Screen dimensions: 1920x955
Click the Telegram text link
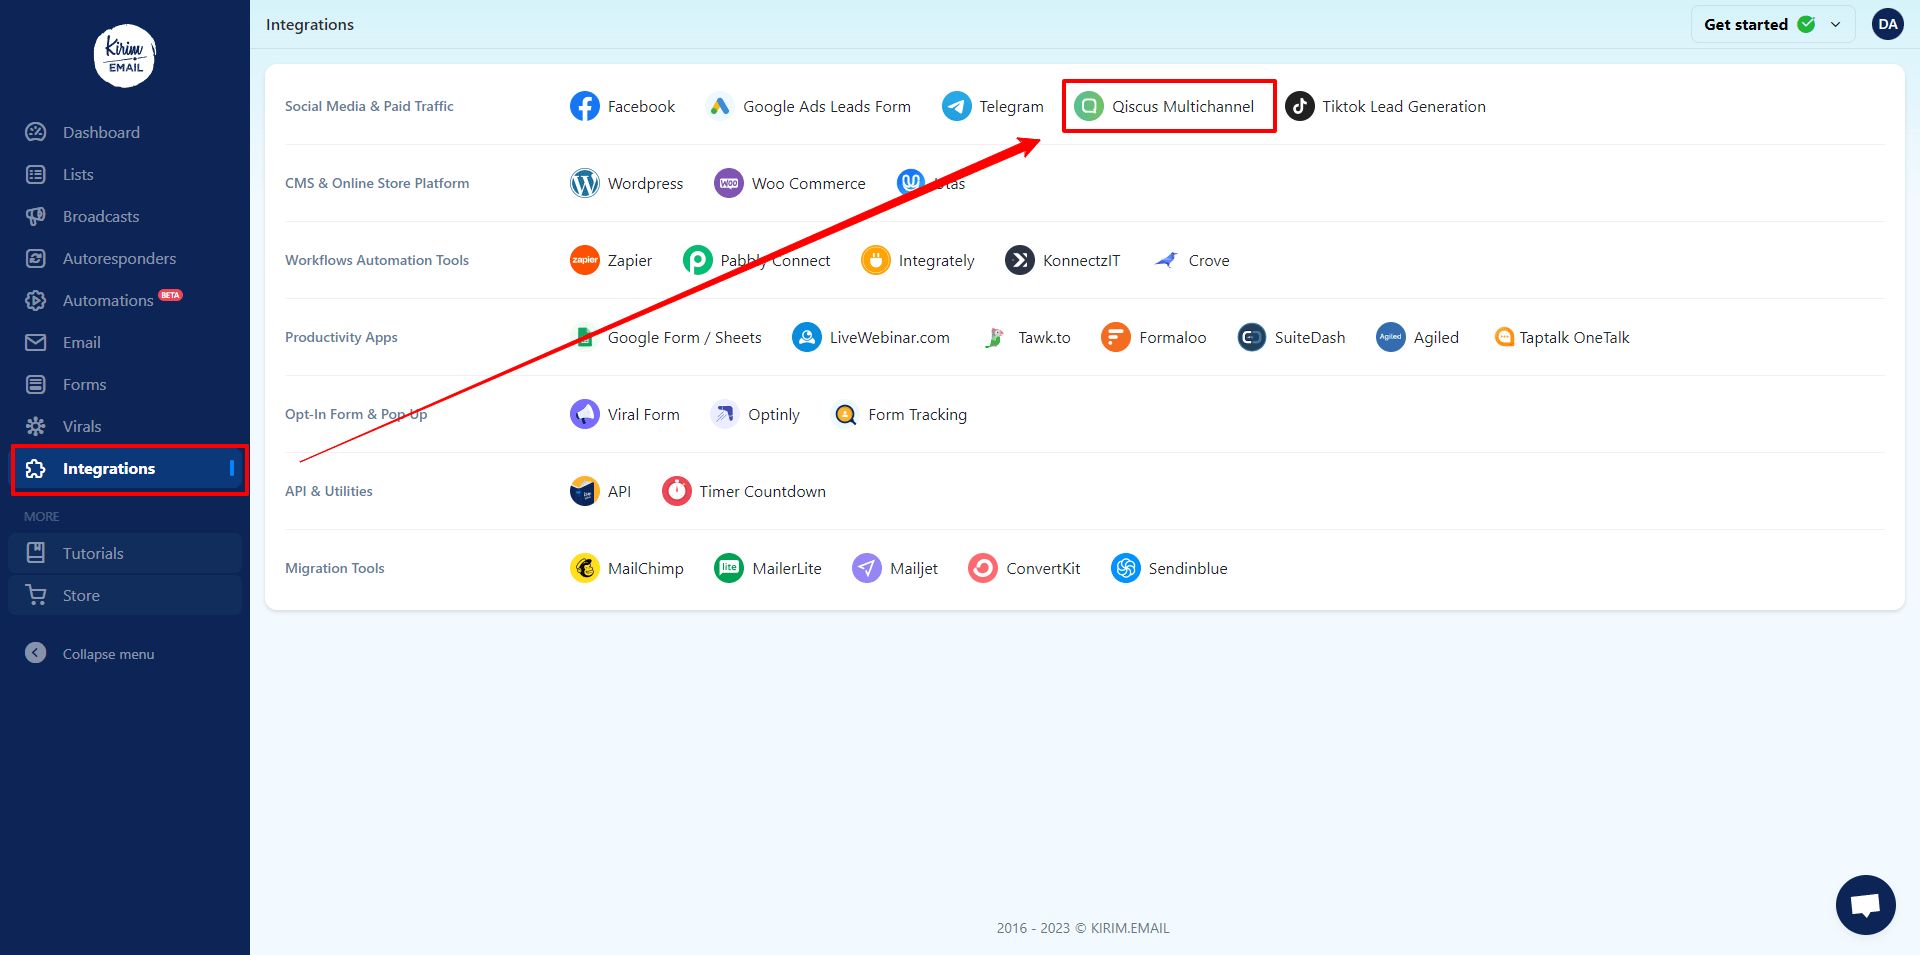(1011, 107)
